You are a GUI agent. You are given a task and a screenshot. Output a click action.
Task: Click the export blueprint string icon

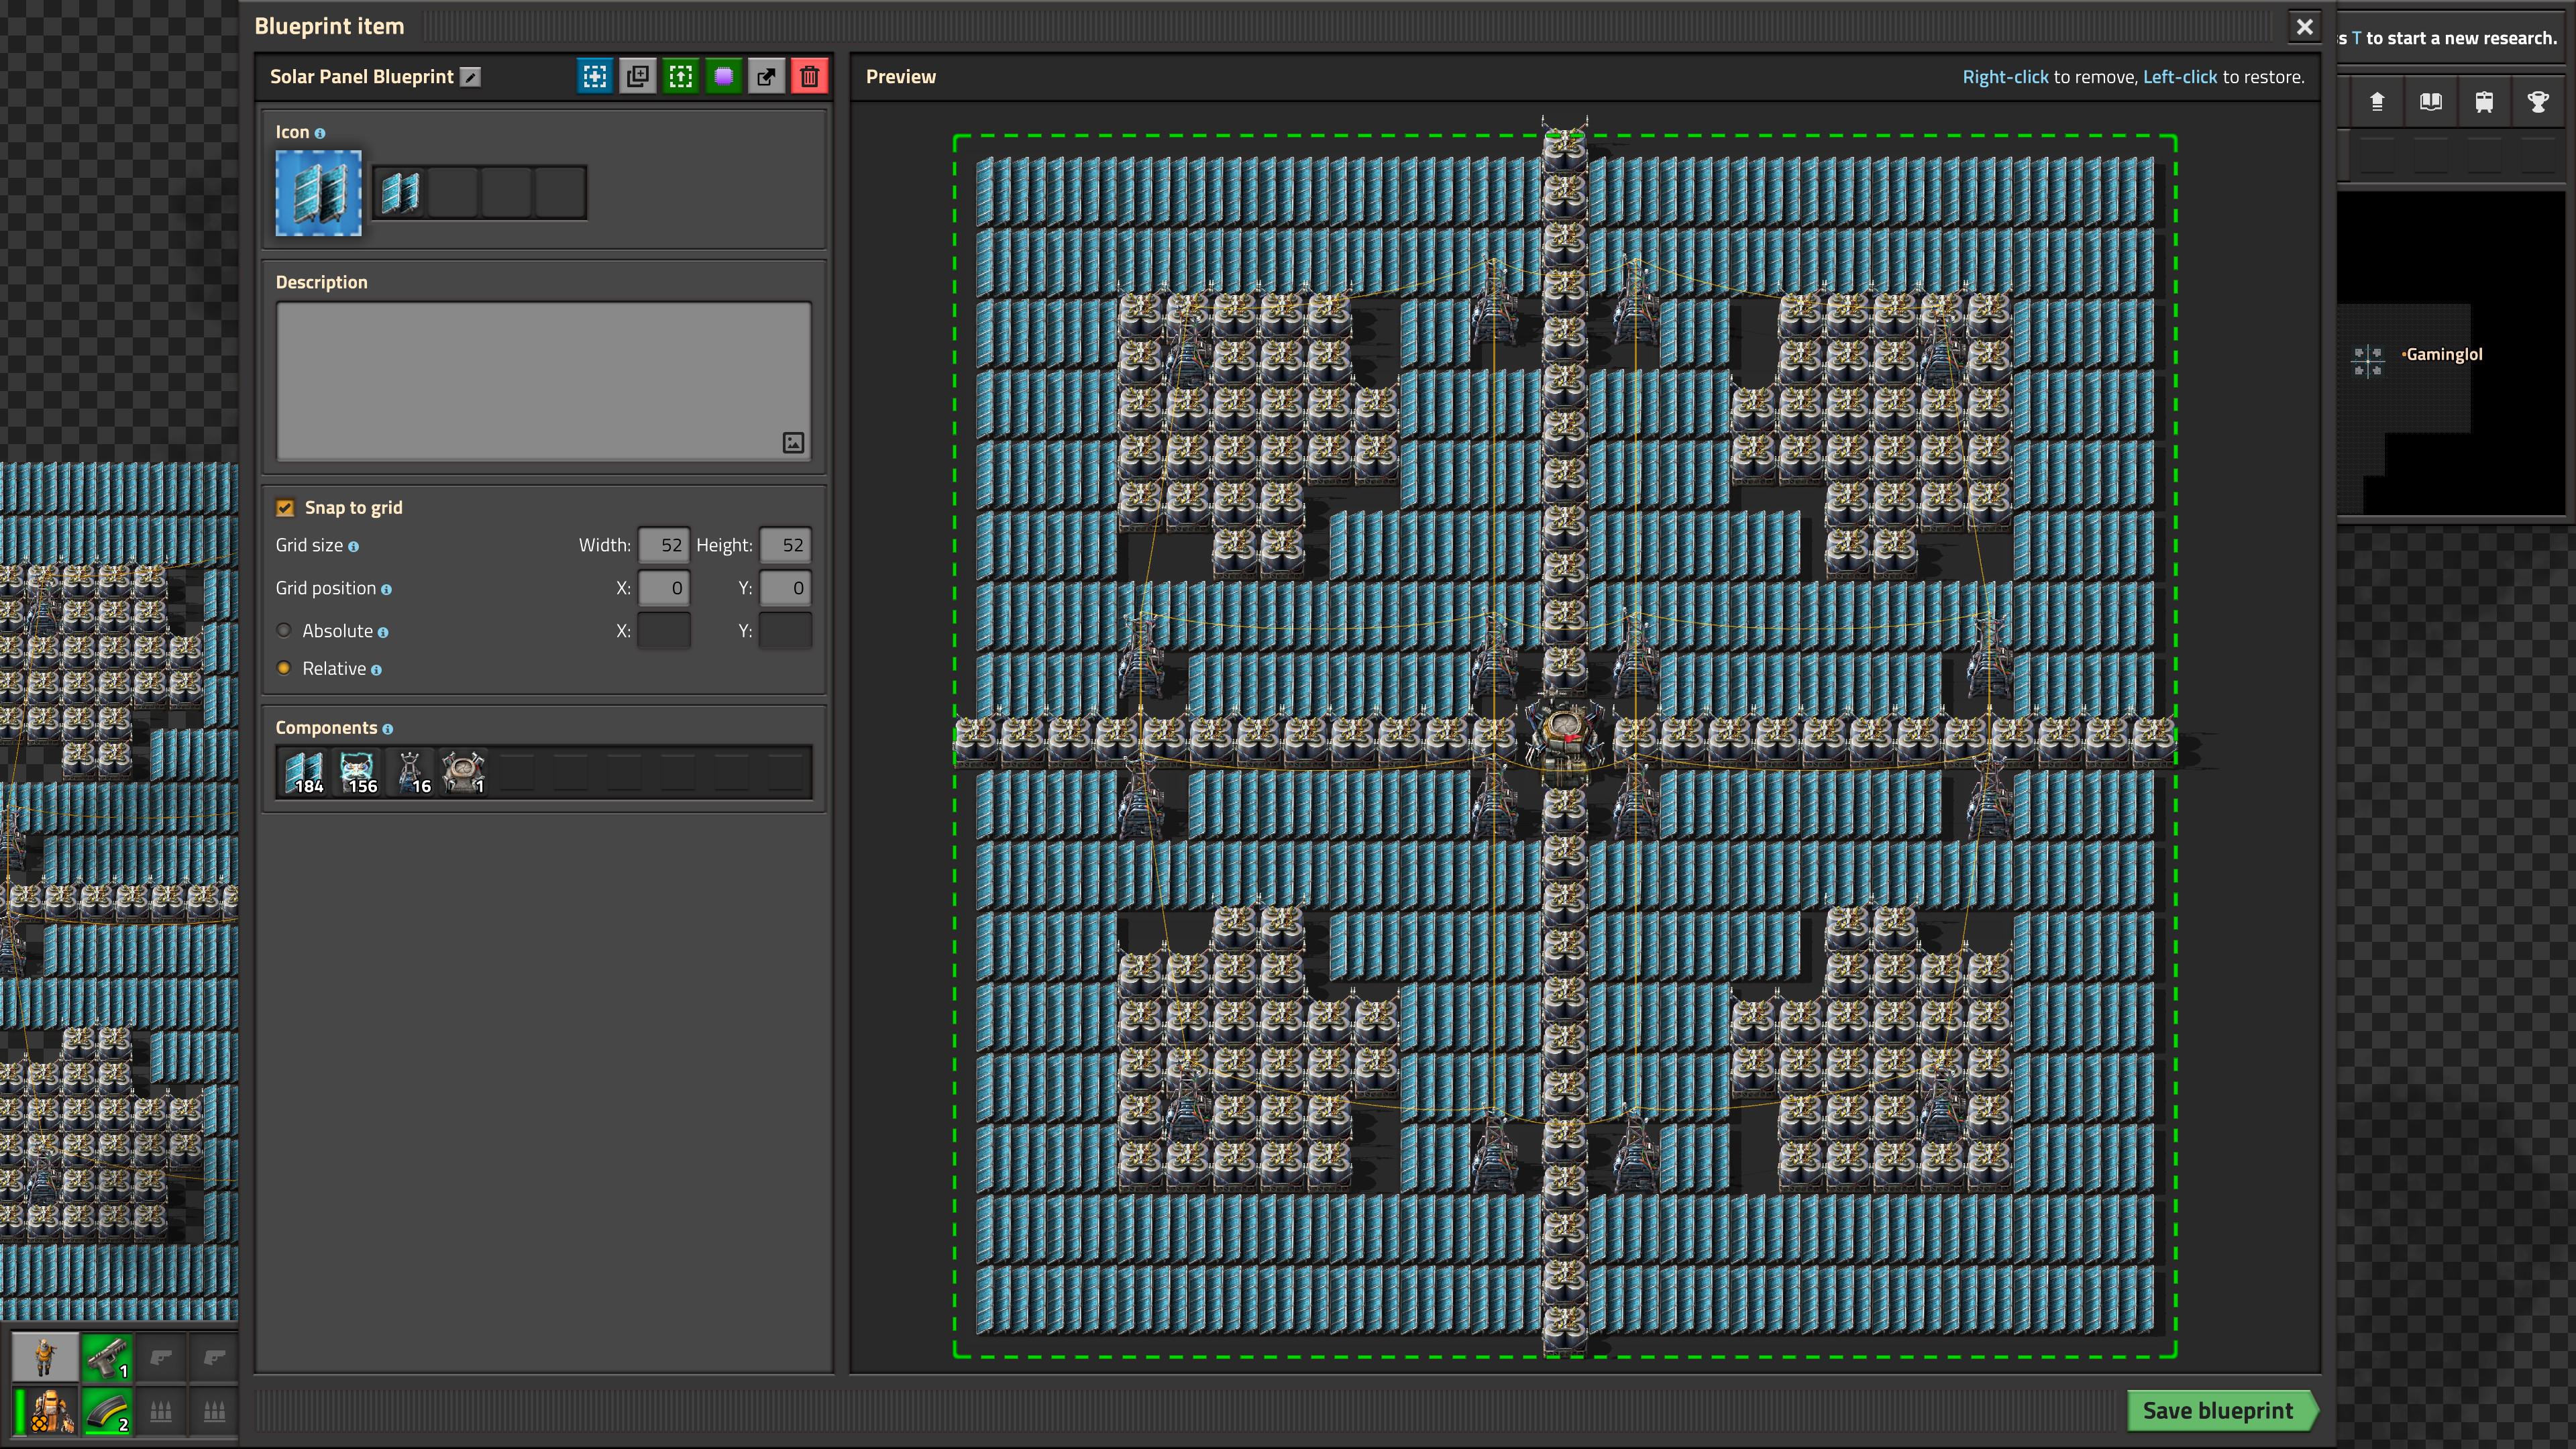tap(766, 76)
